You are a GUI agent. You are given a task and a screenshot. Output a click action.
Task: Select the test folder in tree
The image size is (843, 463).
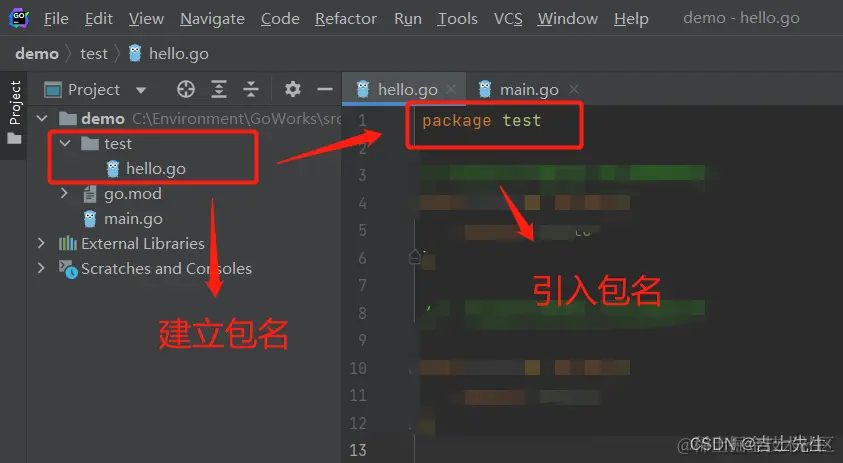[x=118, y=144]
